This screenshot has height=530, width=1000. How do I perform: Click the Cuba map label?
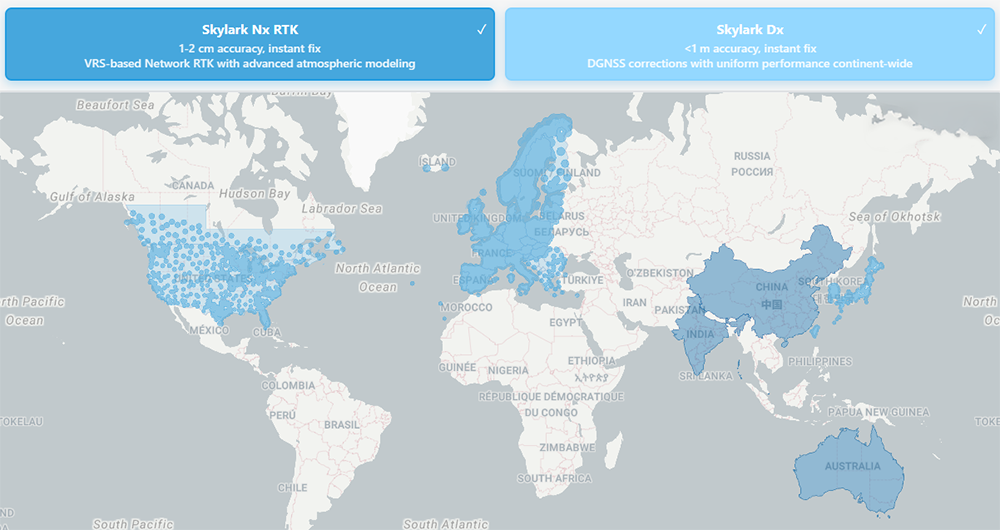click(x=267, y=333)
